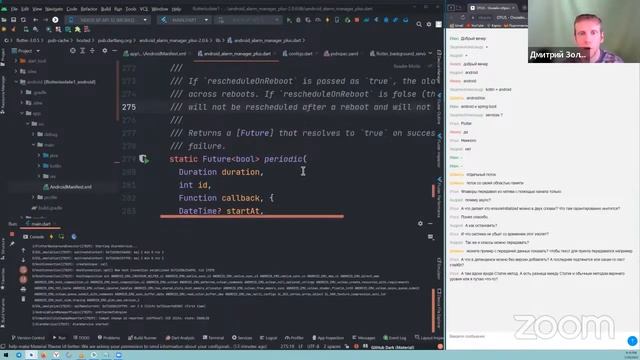Select main.dart tab in Run panel

click(39, 224)
